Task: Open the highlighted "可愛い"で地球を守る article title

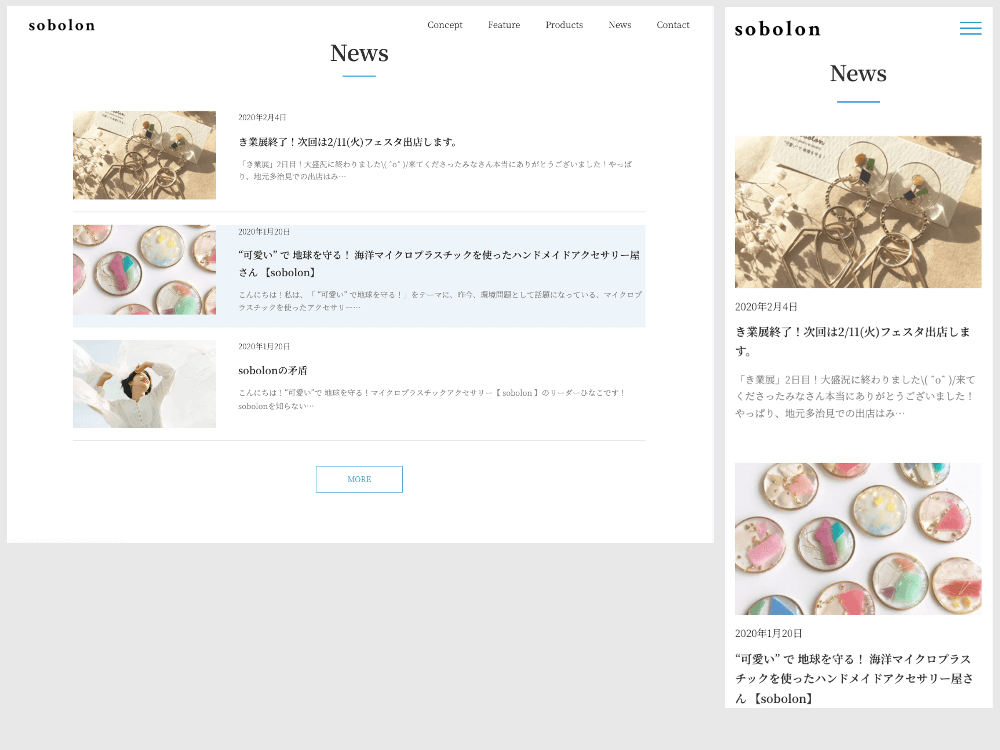Action: point(439,263)
